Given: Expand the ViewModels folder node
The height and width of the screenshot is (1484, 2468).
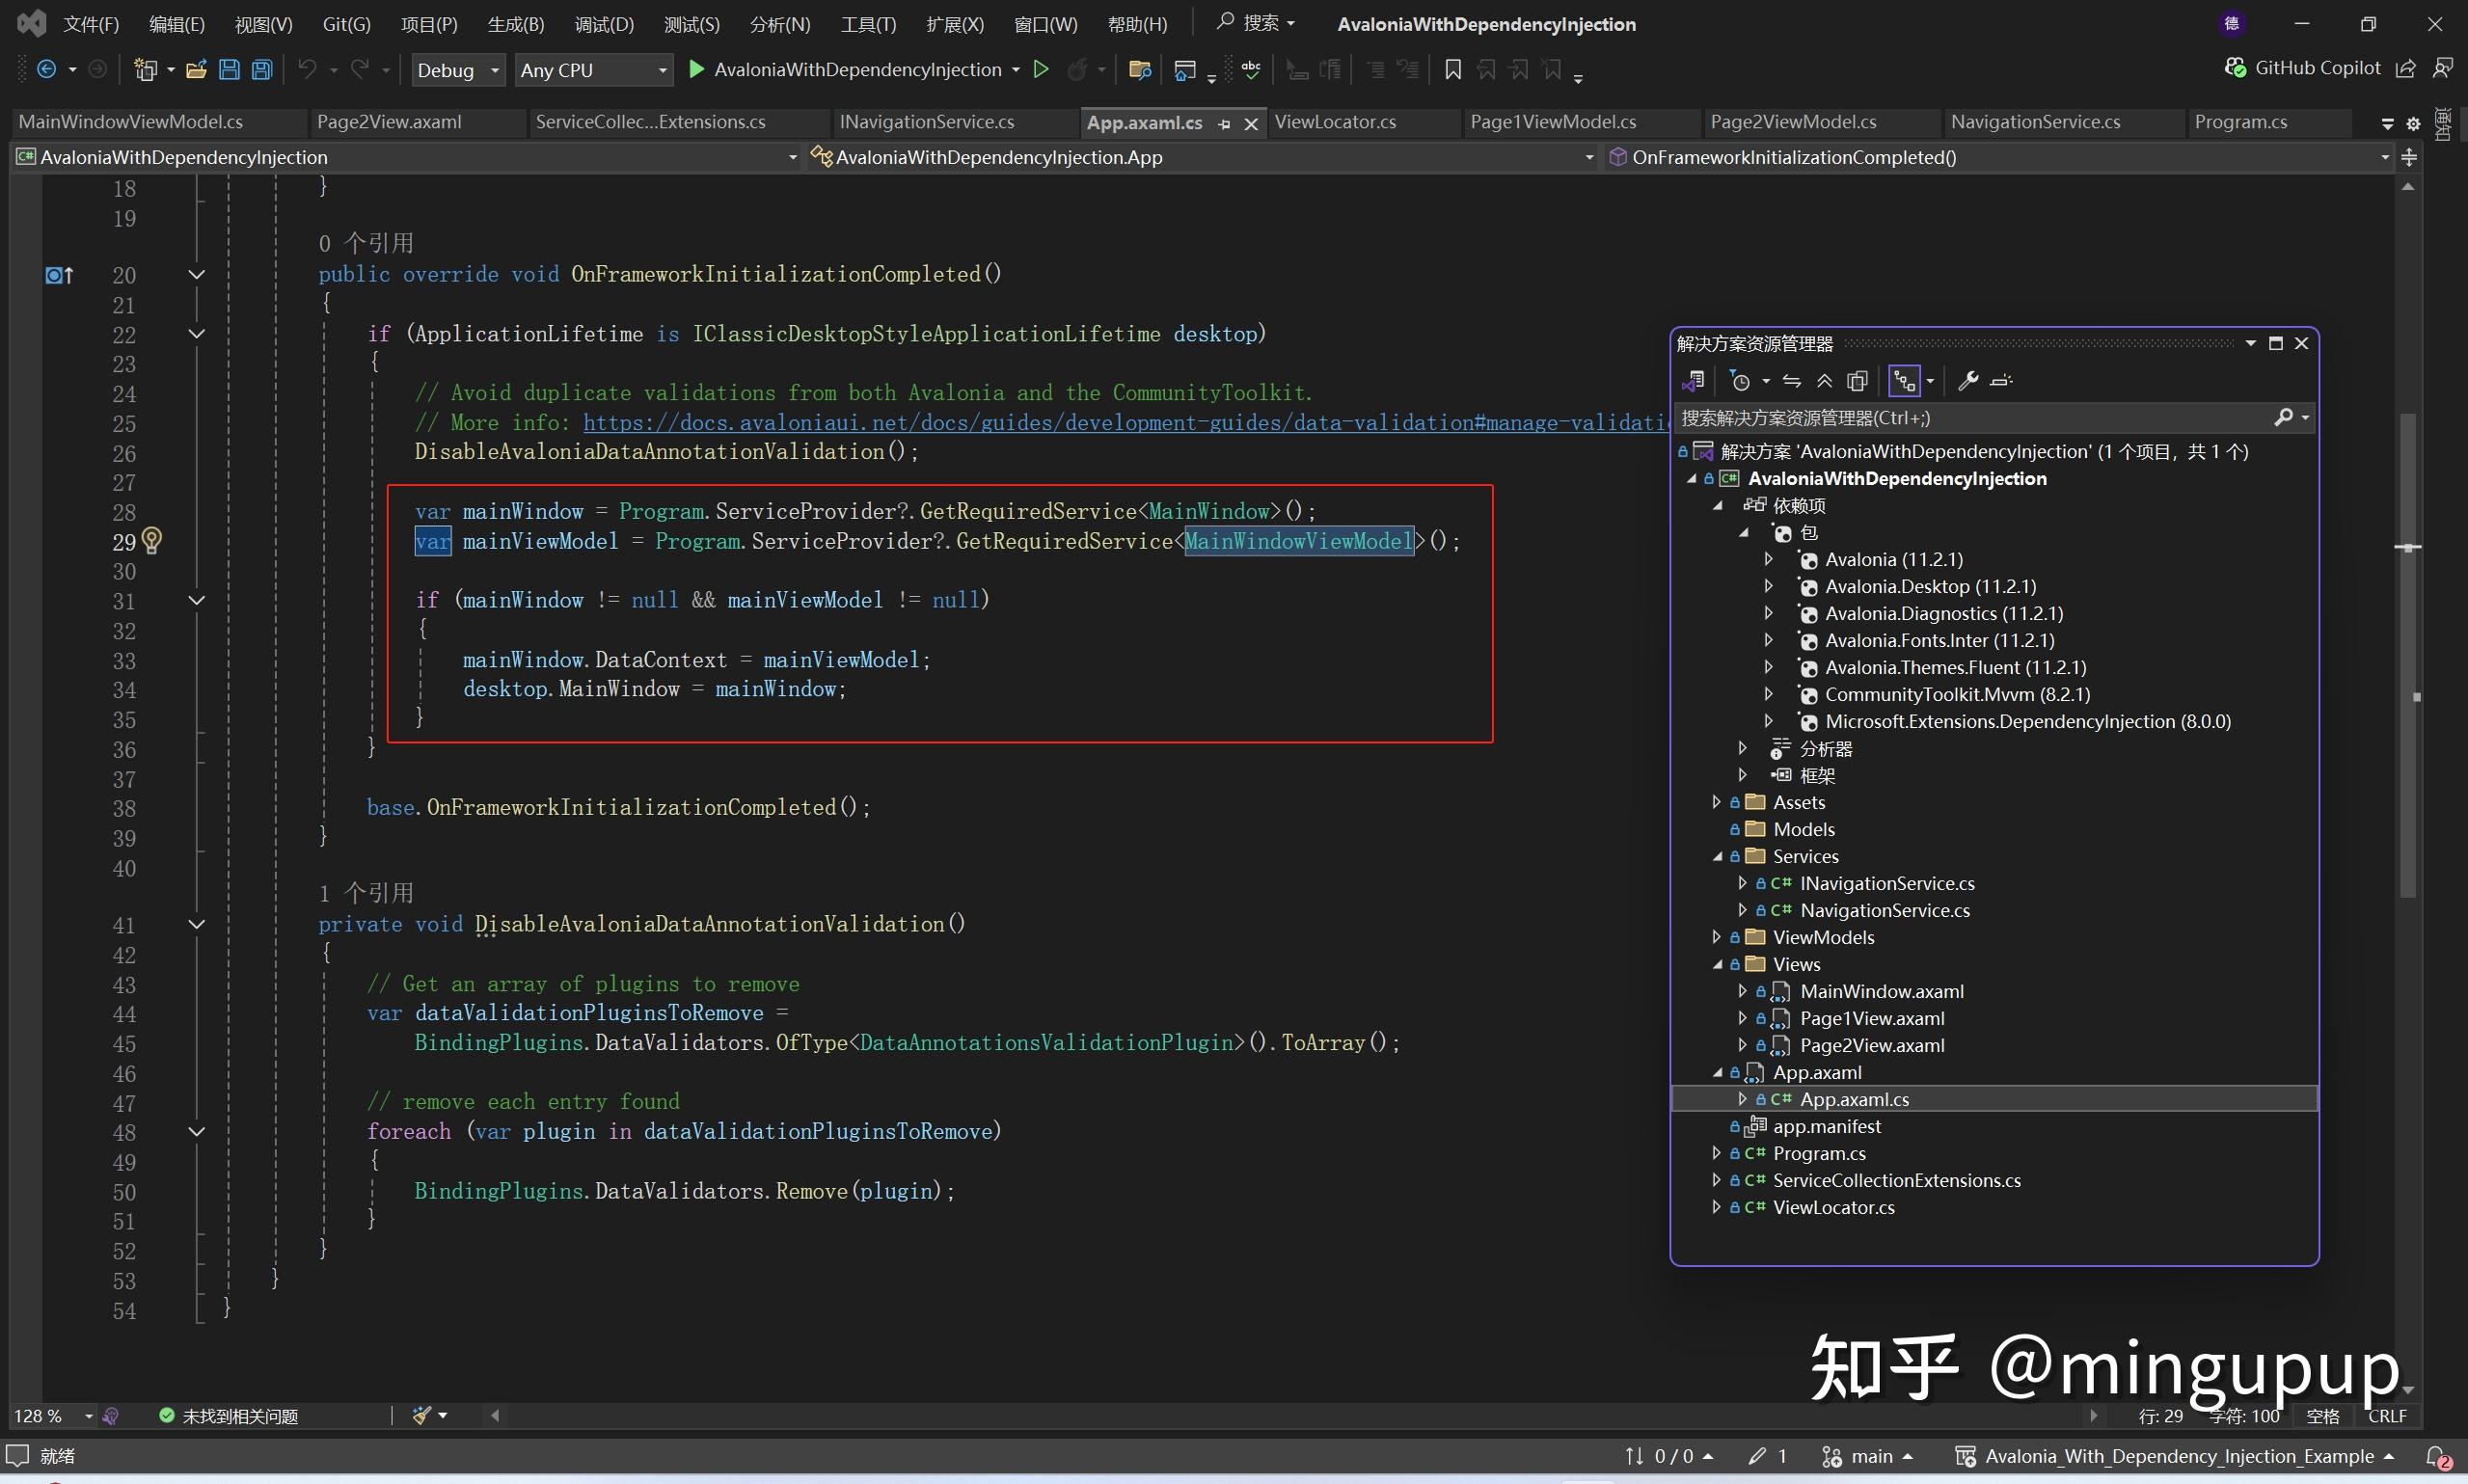Looking at the screenshot, I should [x=1717, y=937].
